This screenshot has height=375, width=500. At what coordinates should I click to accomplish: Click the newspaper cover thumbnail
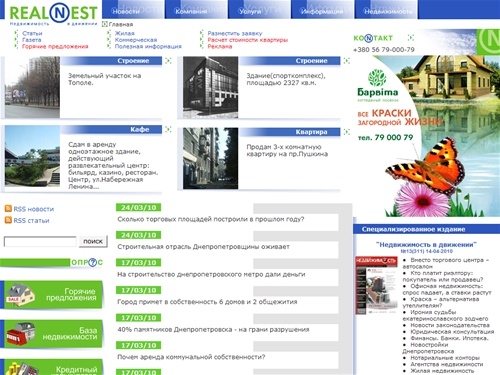(376, 285)
